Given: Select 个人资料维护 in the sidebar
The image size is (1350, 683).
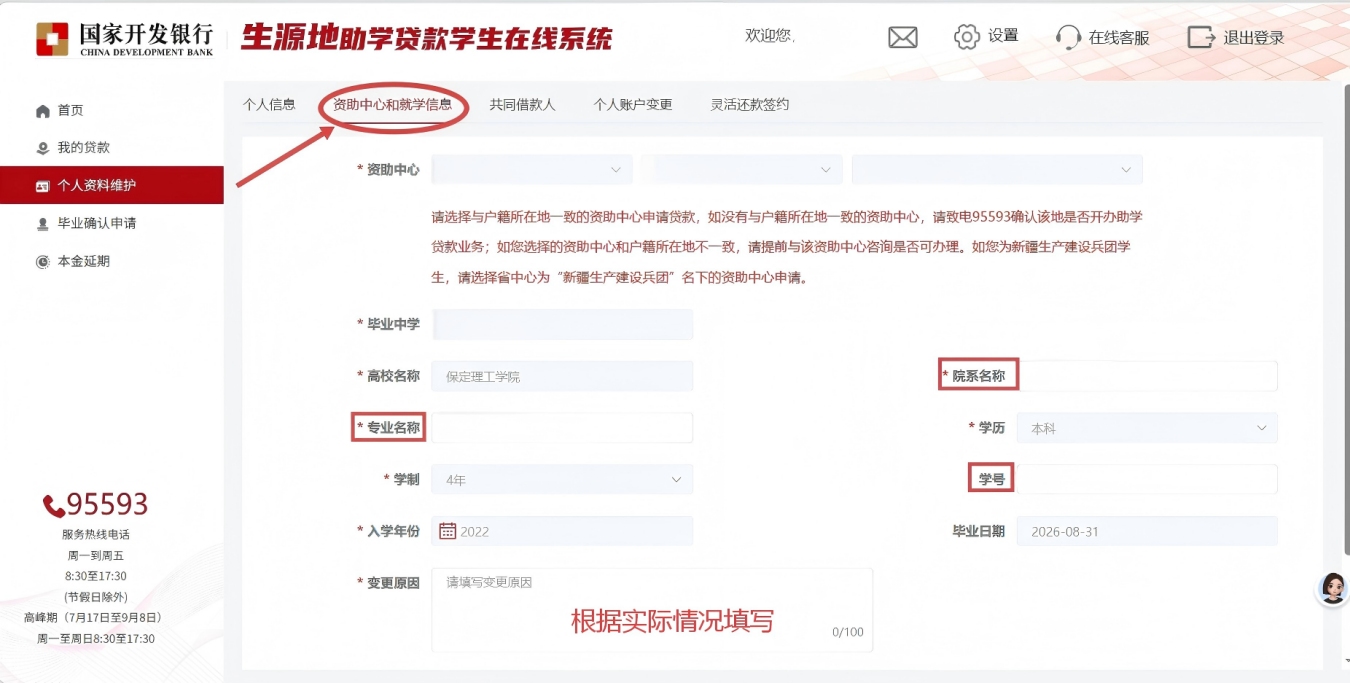Looking at the screenshot, I should 112,185.
